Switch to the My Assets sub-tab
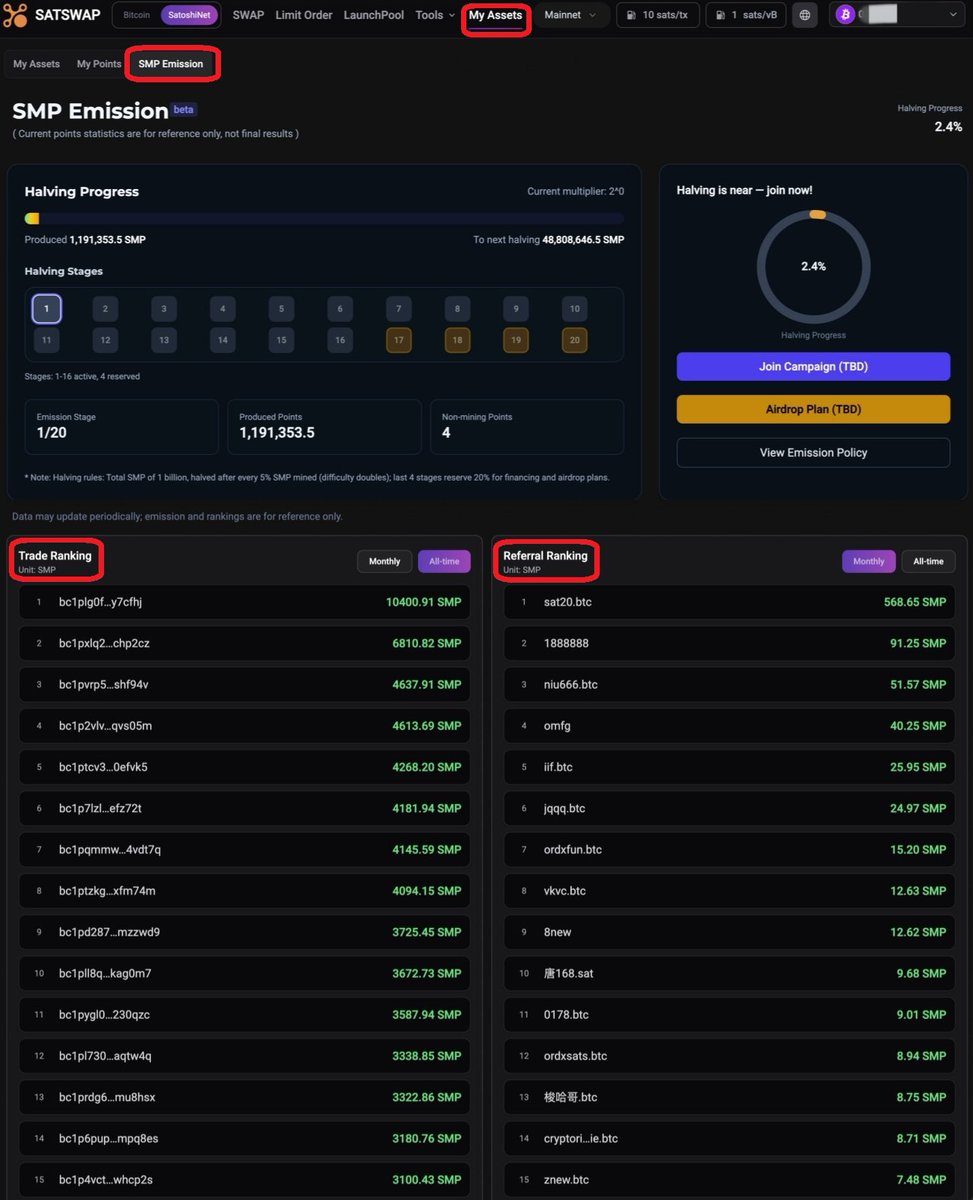 [36, 64]
